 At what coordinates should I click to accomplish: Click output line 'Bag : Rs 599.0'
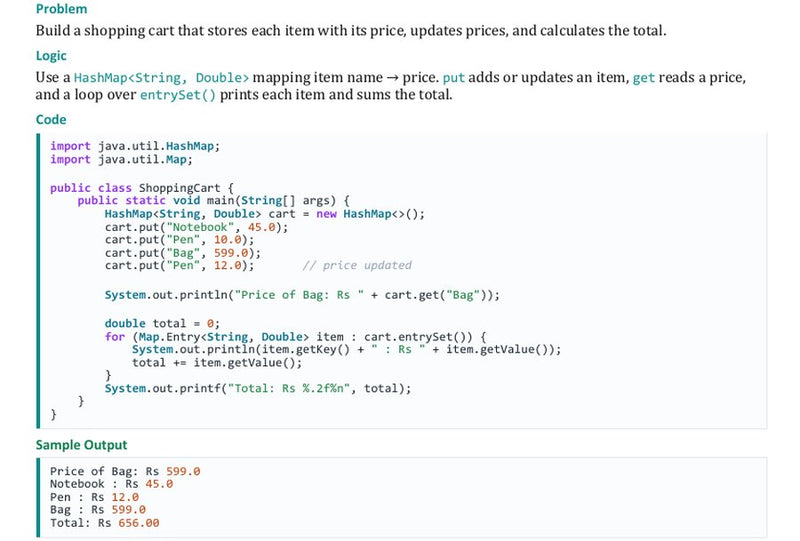coord(97,510)
